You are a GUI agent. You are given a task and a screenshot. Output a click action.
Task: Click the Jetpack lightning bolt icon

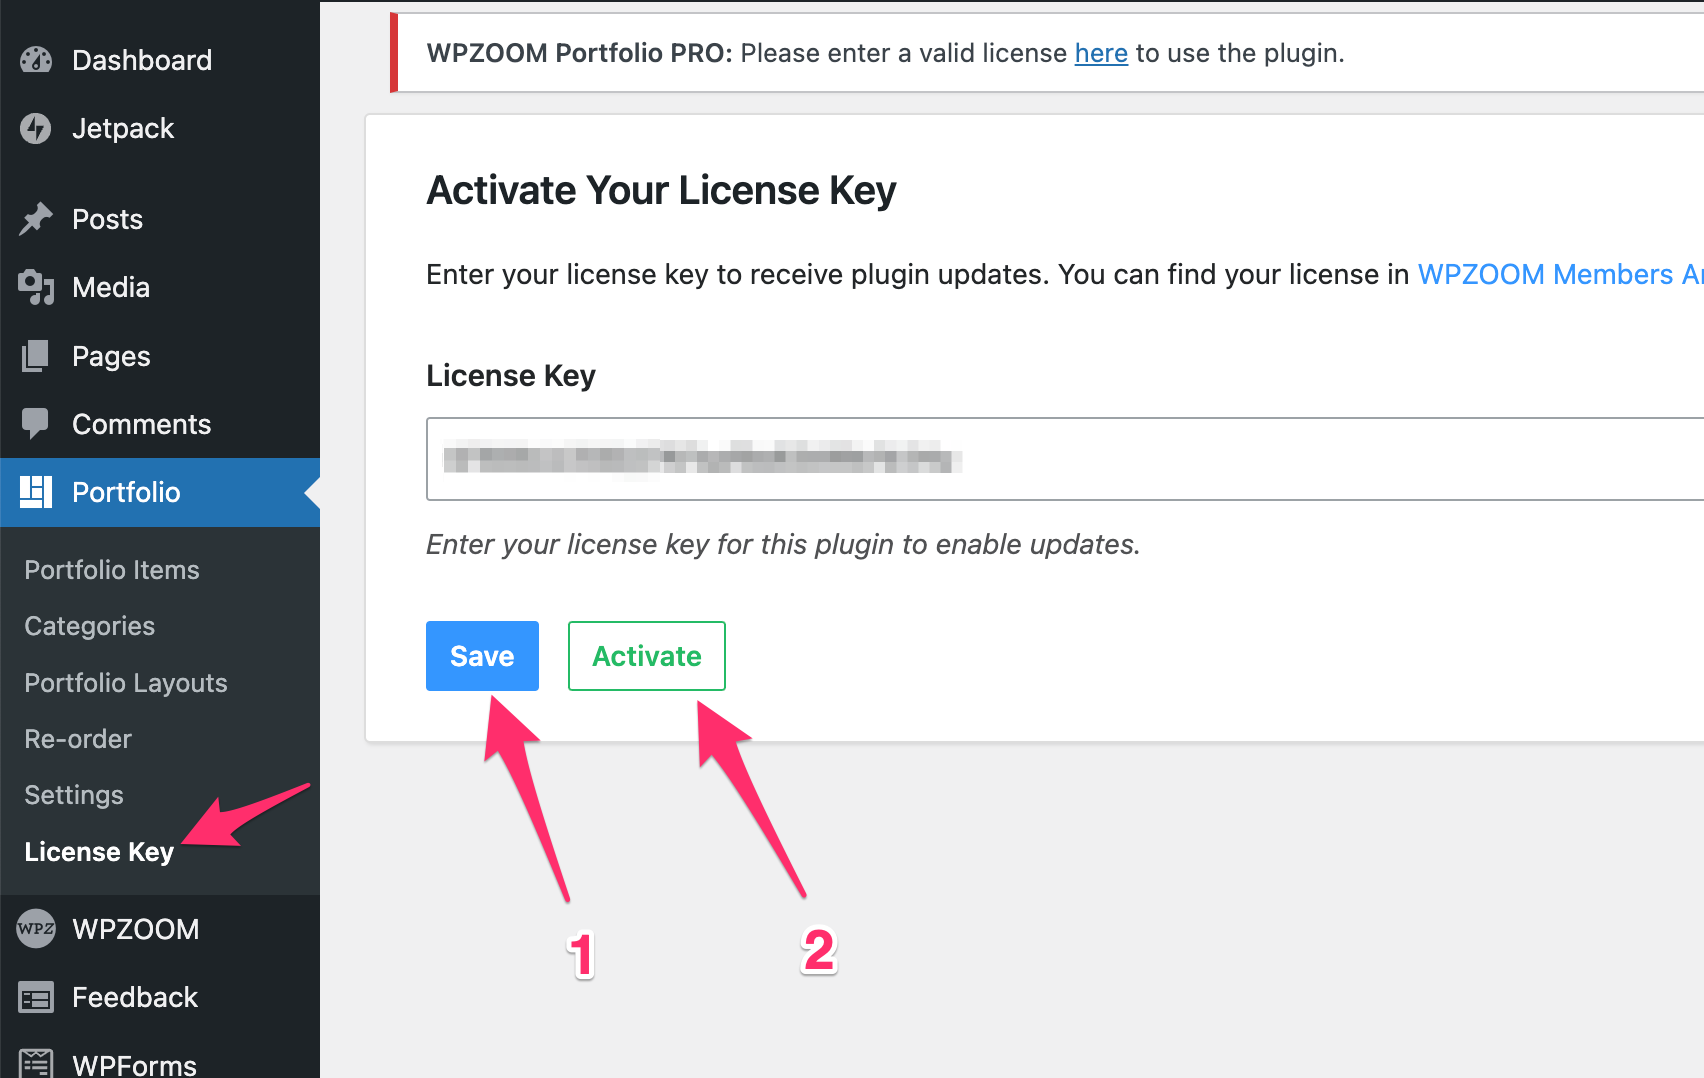click(36, 128)
